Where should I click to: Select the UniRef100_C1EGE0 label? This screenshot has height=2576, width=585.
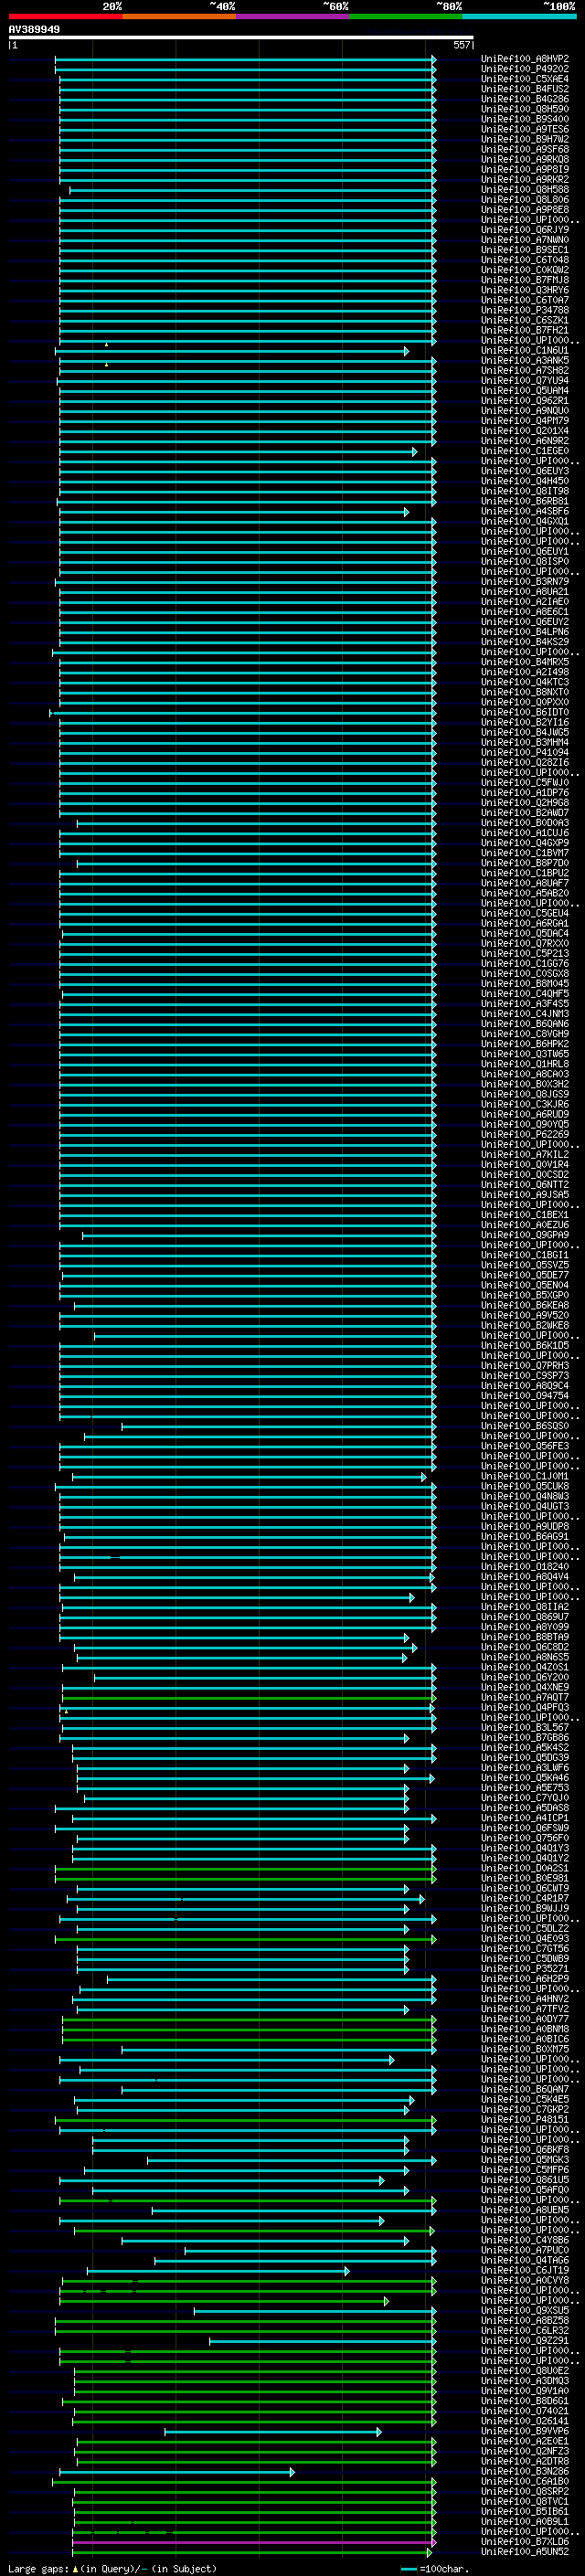tap(525, 451)
